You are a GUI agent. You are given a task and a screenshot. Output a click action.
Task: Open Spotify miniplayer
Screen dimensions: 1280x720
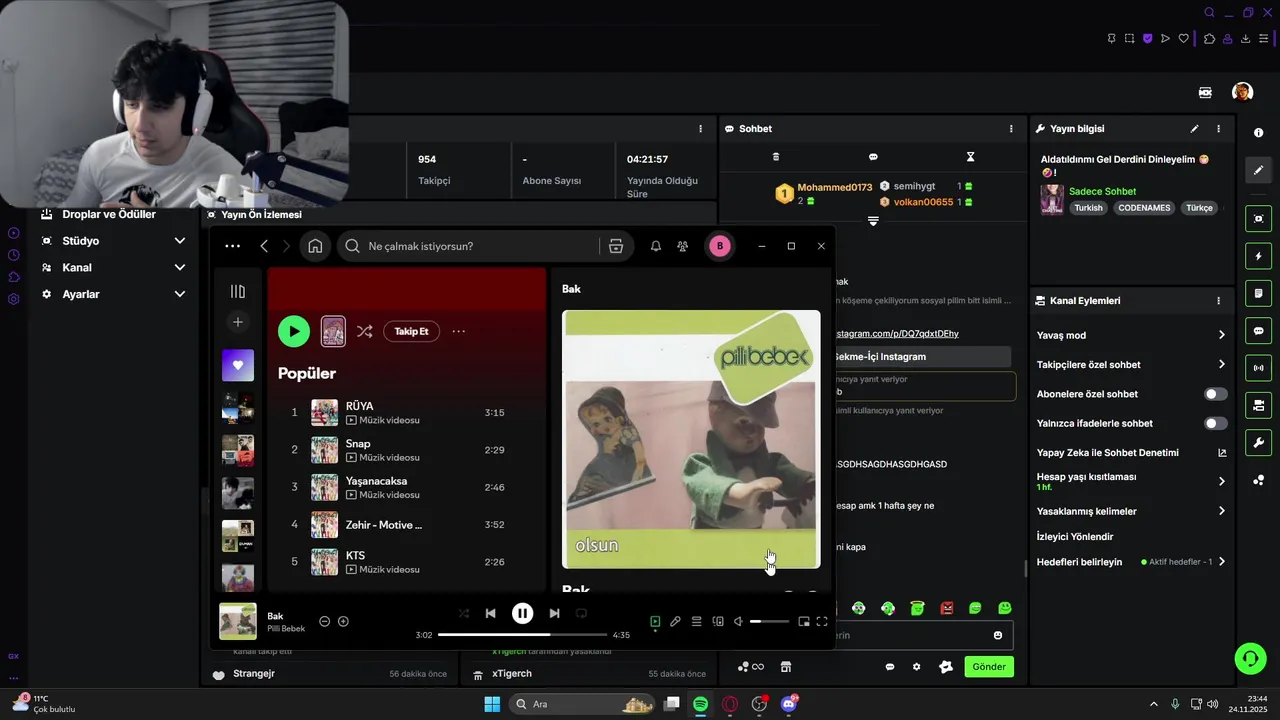tap(803, 621)
